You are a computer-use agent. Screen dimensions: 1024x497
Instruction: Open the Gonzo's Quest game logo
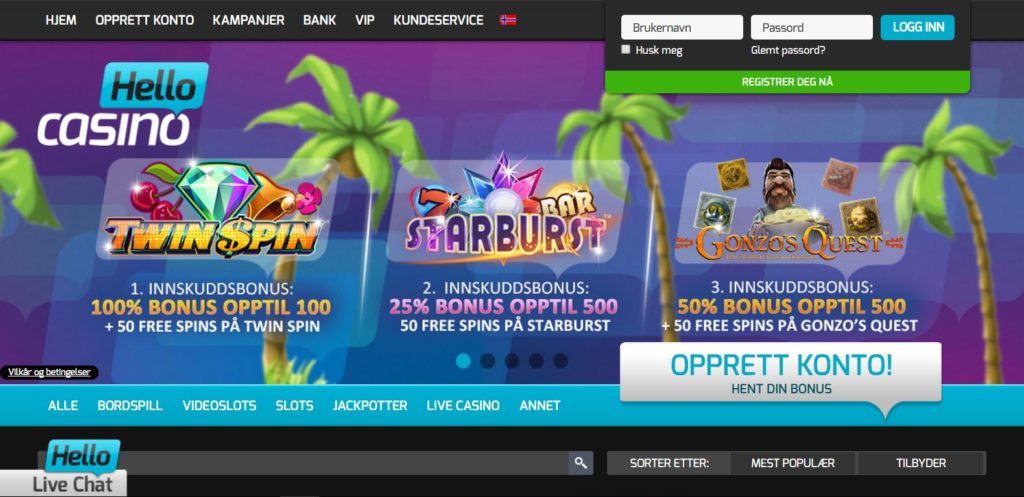tap(790, 211)
